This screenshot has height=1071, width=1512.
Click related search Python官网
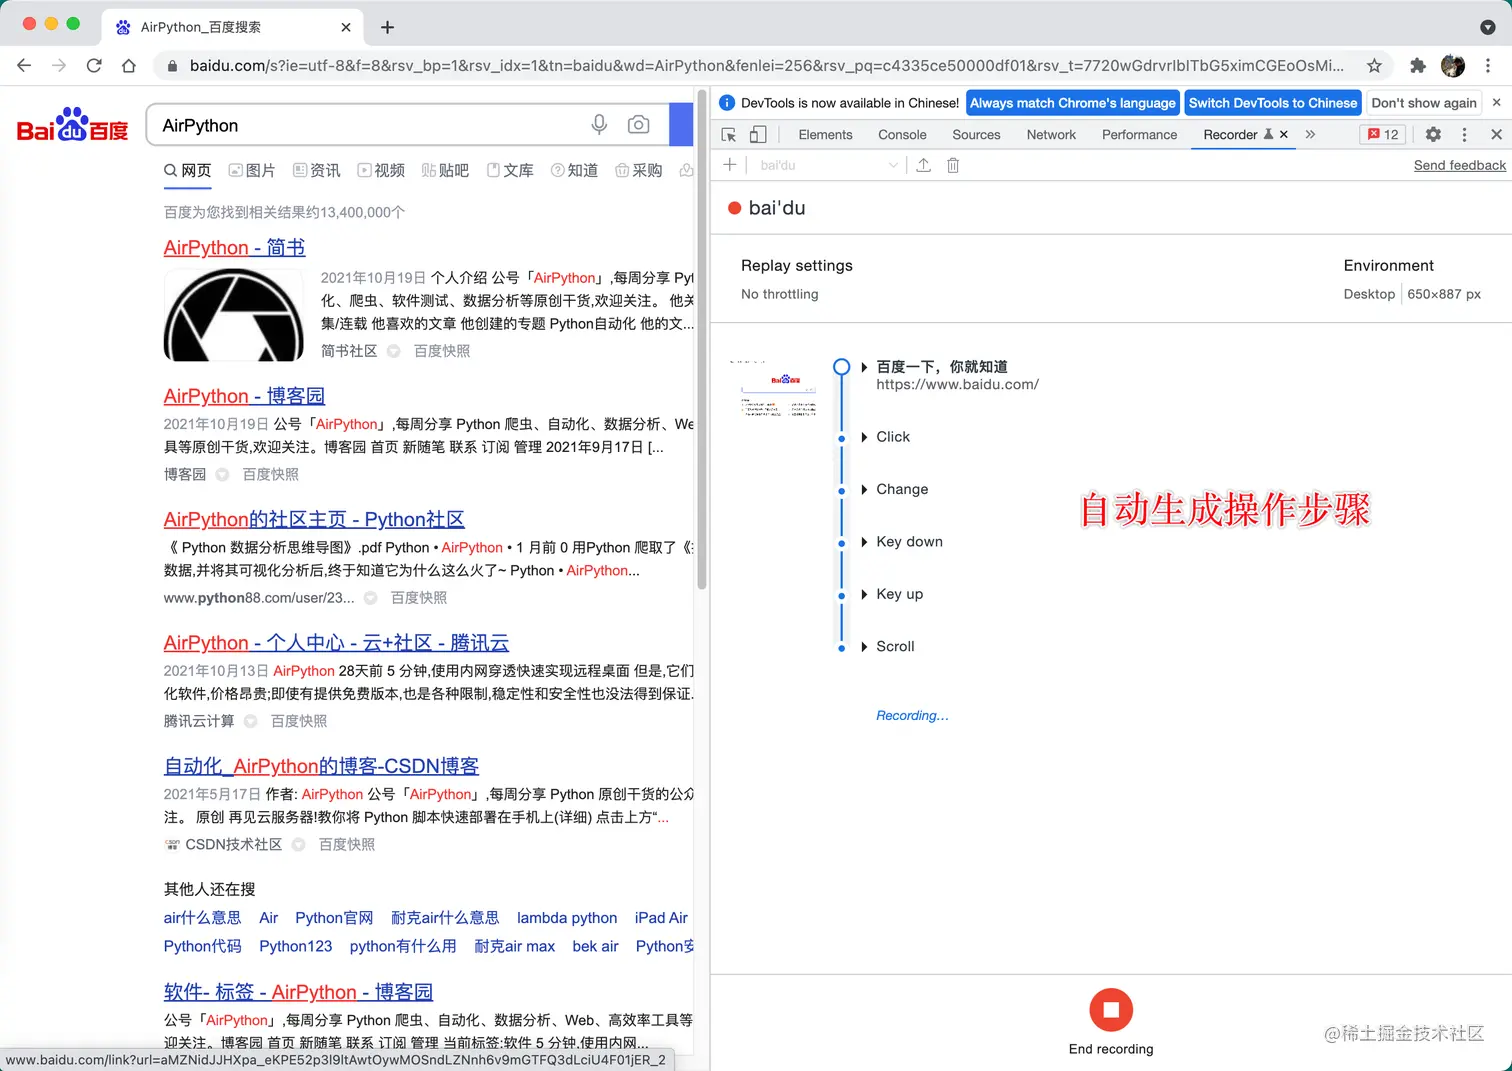coord(334,918)
